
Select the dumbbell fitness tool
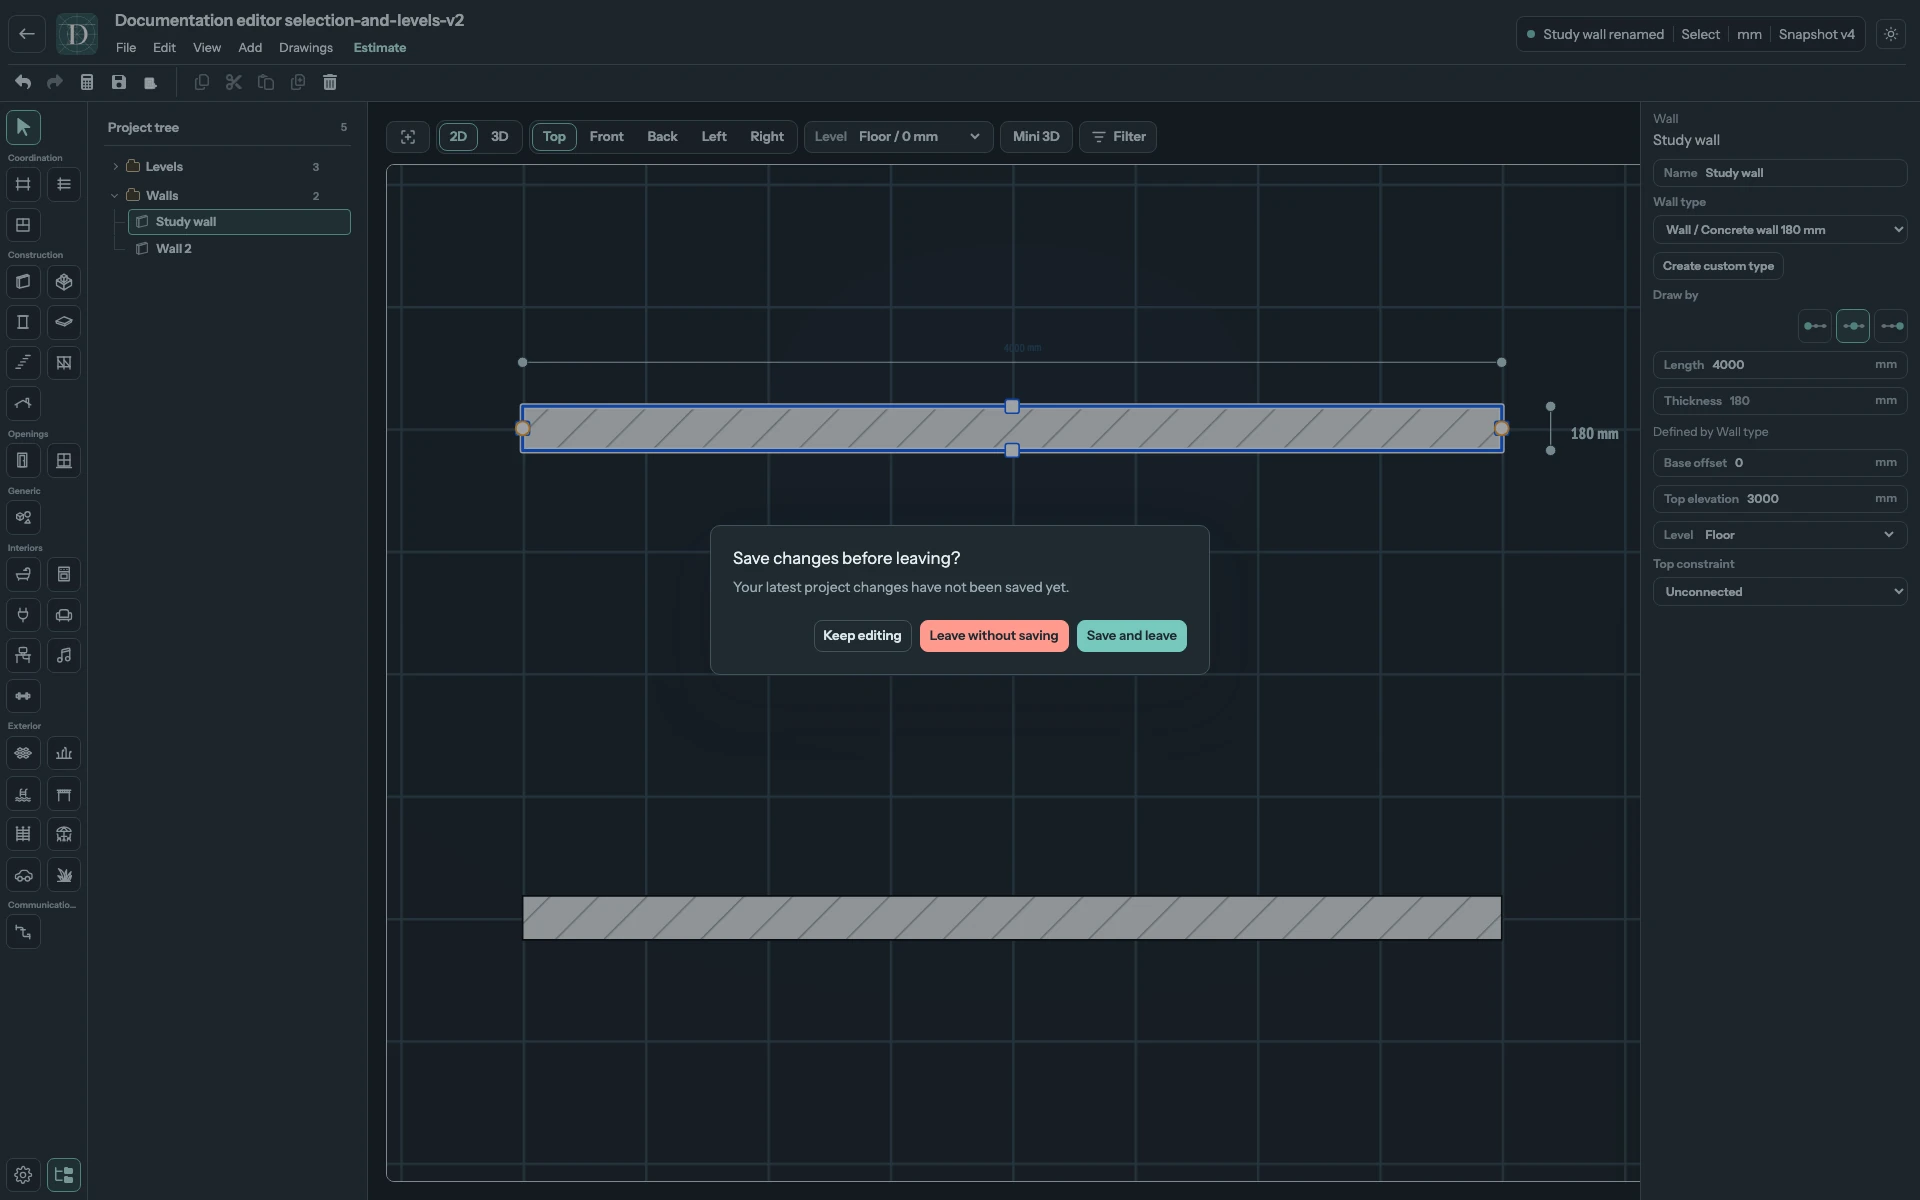(23, 696)
